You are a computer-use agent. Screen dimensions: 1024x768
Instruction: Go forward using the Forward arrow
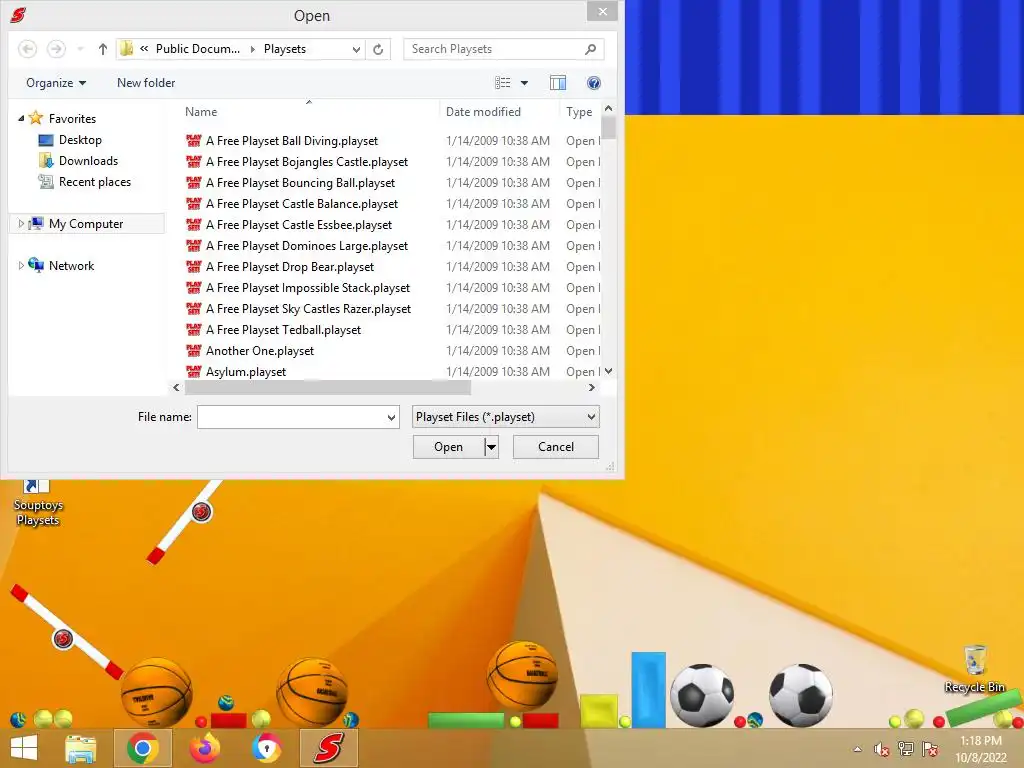click(56, 49)
